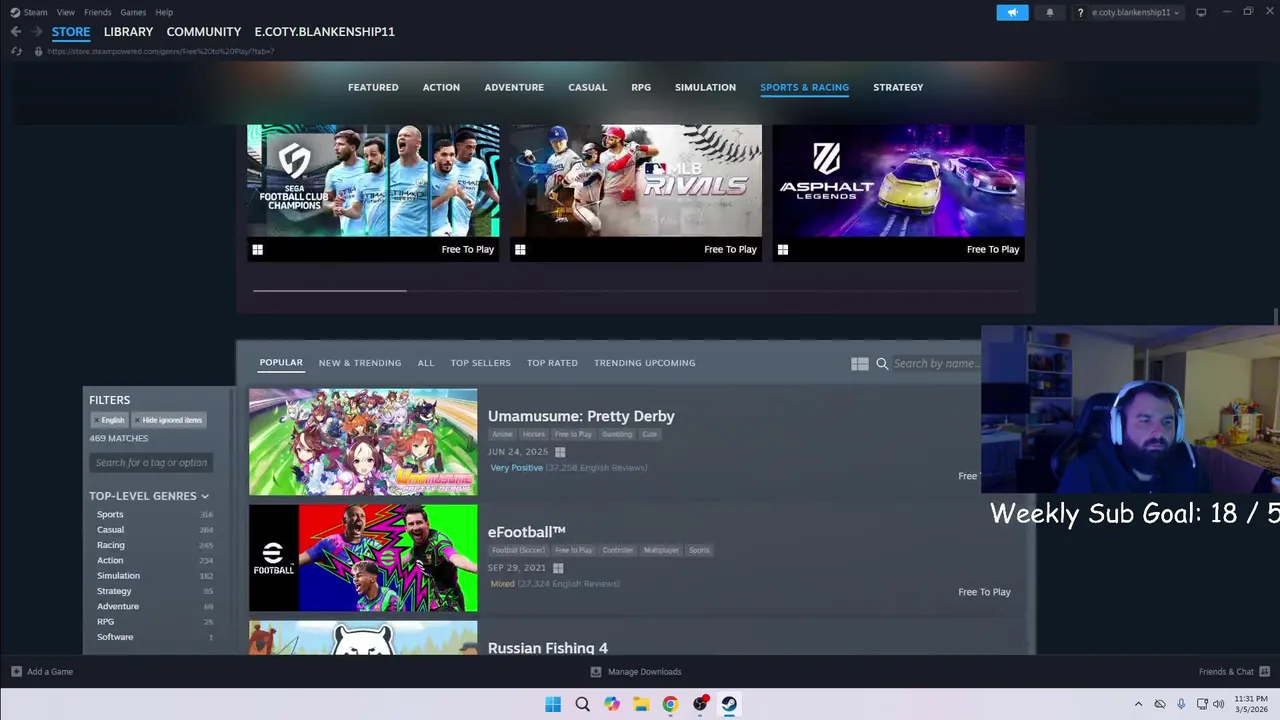Reload the store page
Viewport: 1280px width, 720px height.
(x=16, y=51)
